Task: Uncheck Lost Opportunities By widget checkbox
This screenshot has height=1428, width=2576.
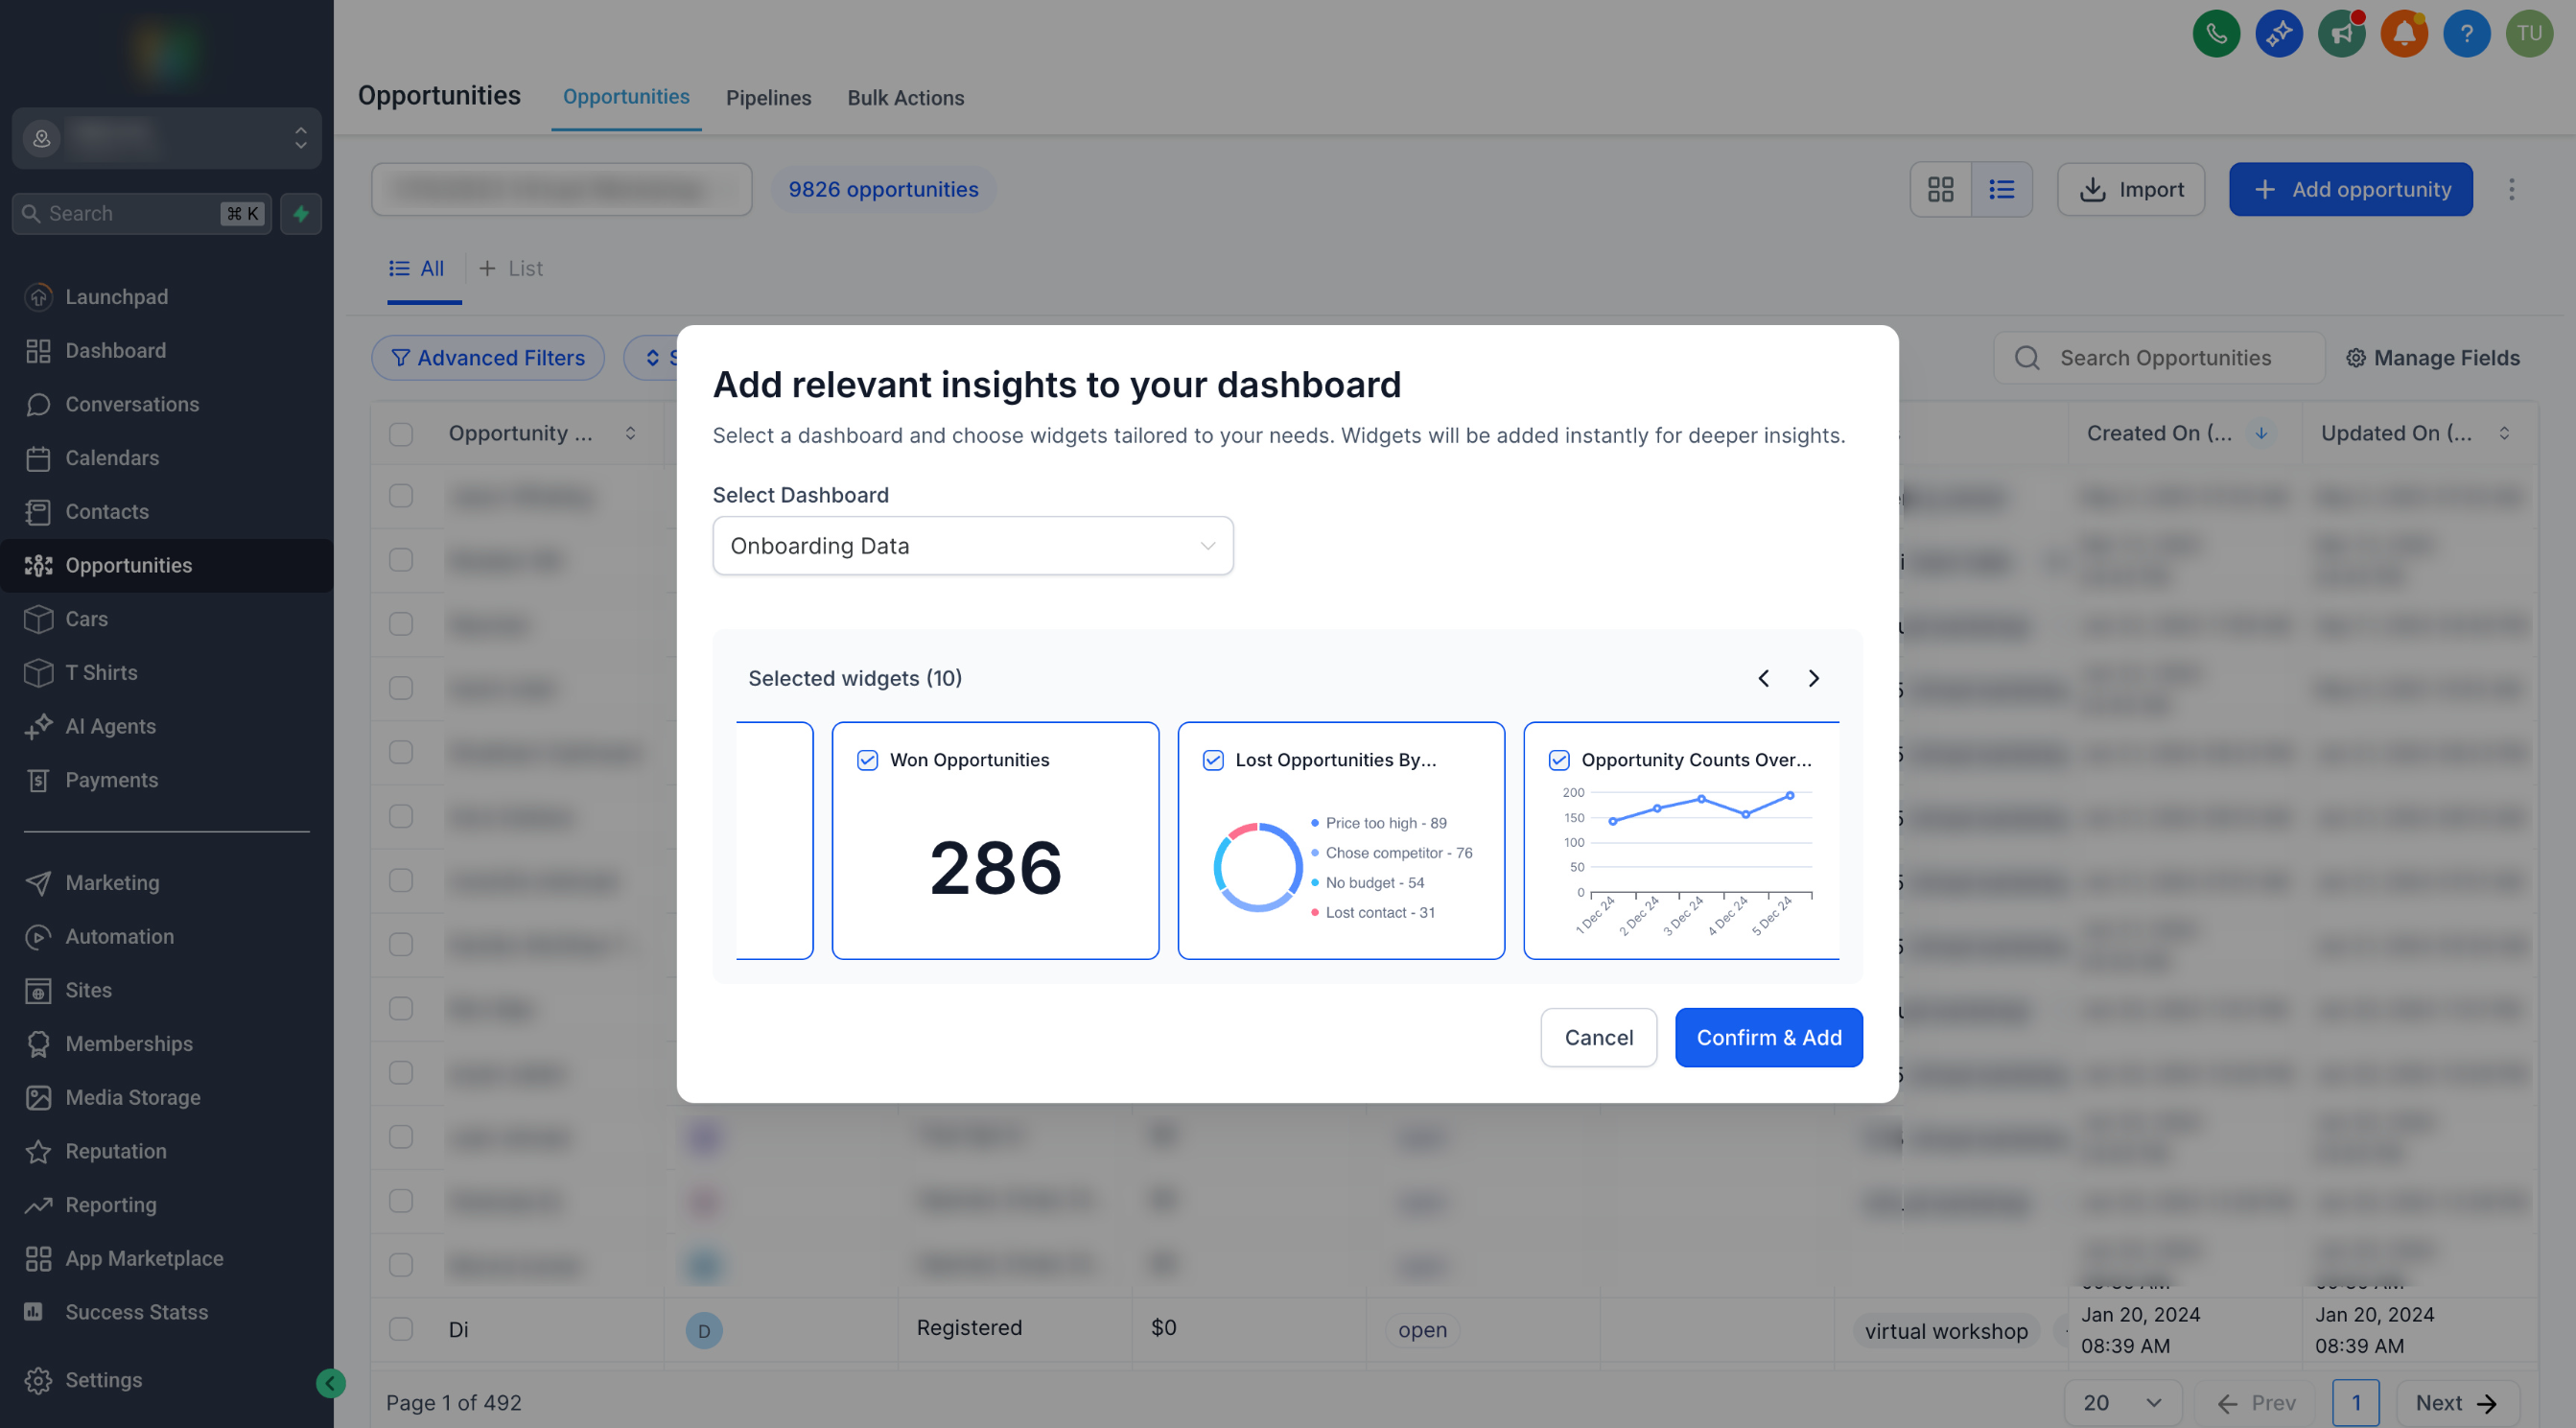Action: 1213,760
